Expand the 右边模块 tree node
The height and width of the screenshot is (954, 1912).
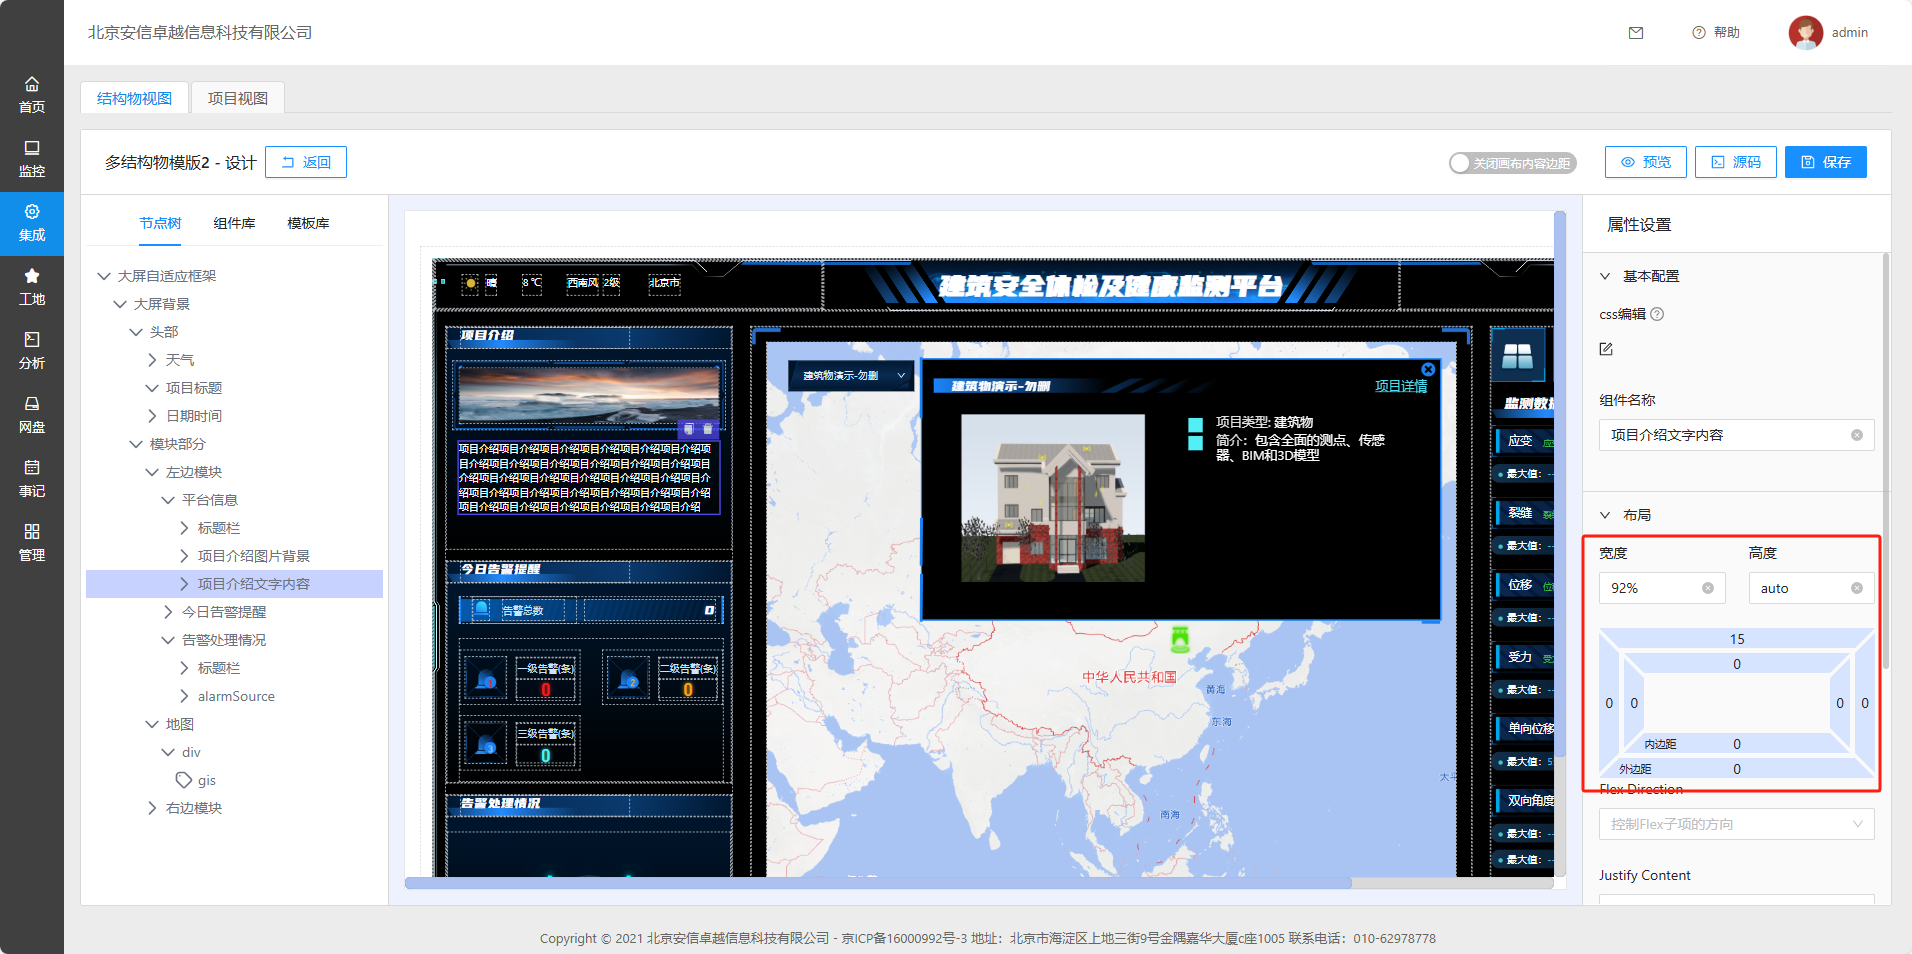(152, 808)
